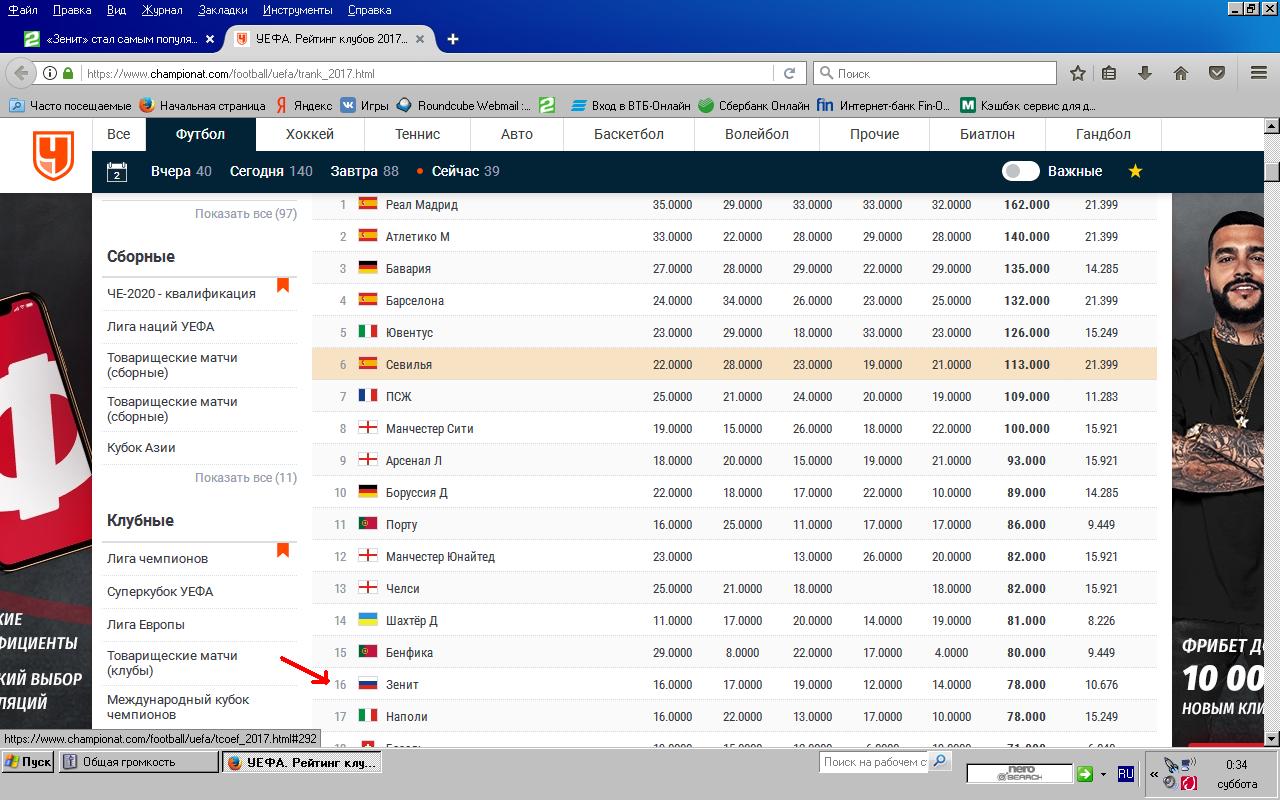1280x800 pixels.
Task: Open a new browser tab
Action: coord(453,39)
